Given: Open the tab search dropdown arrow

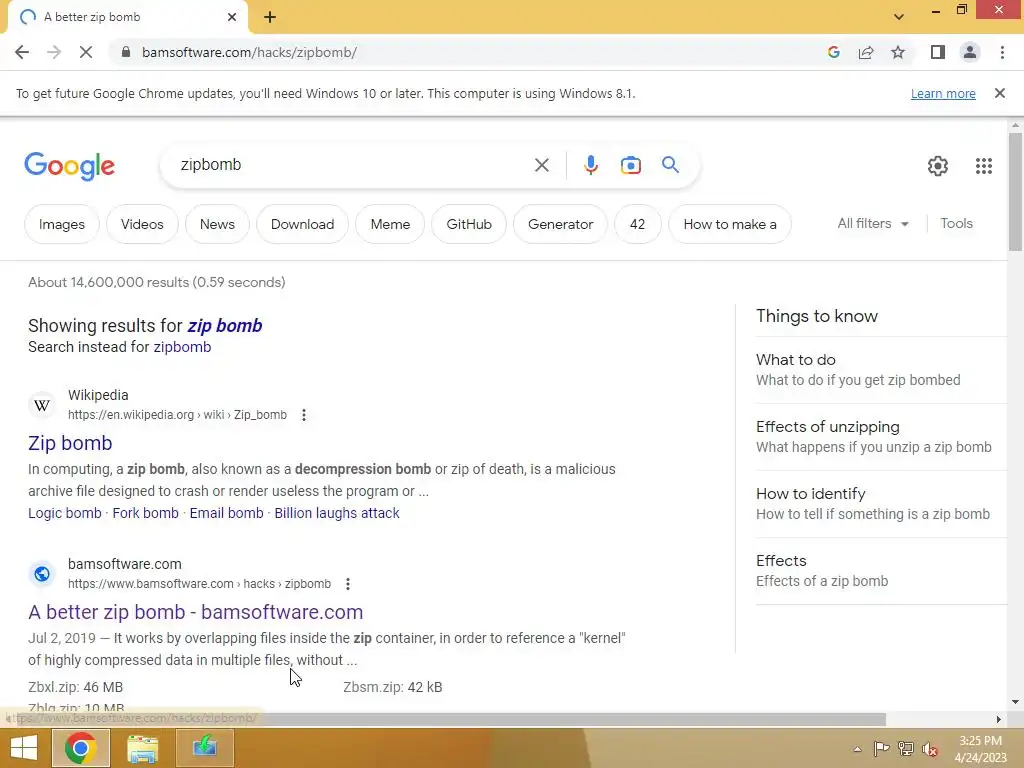Looking at the screenshot, I should click(899, 17).
